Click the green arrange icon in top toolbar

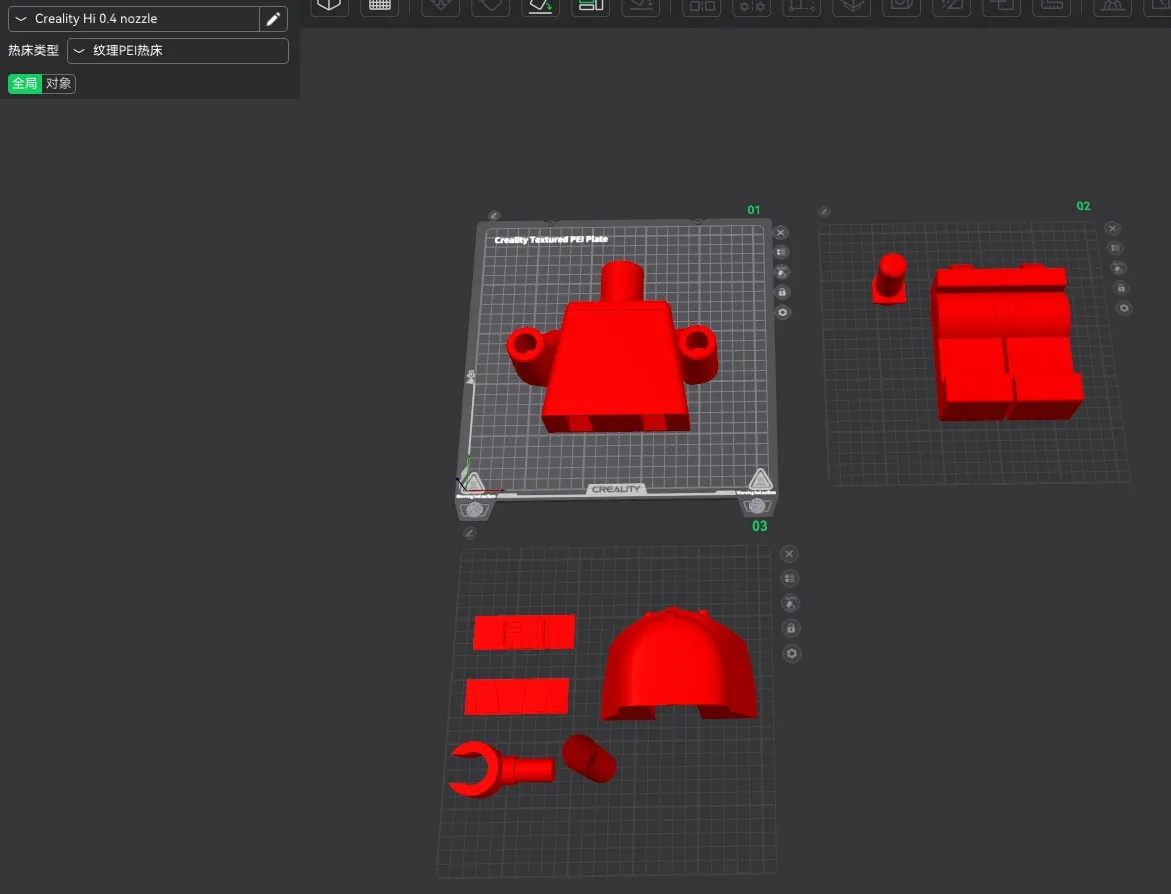coord(591,6)
